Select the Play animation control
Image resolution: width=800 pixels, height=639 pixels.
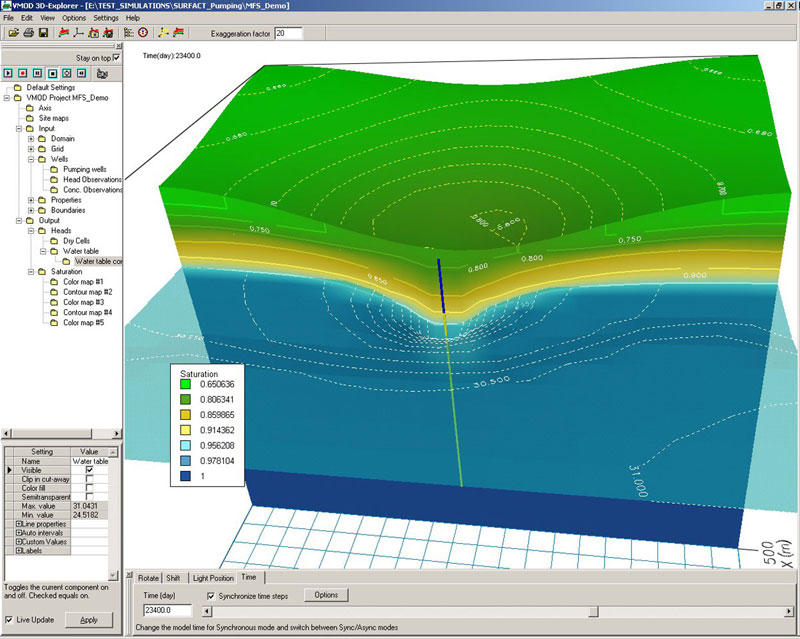[10, 73]
